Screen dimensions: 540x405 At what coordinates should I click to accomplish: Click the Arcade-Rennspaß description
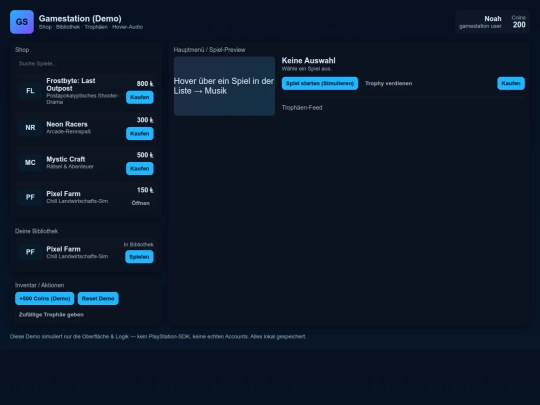(69, 132)
